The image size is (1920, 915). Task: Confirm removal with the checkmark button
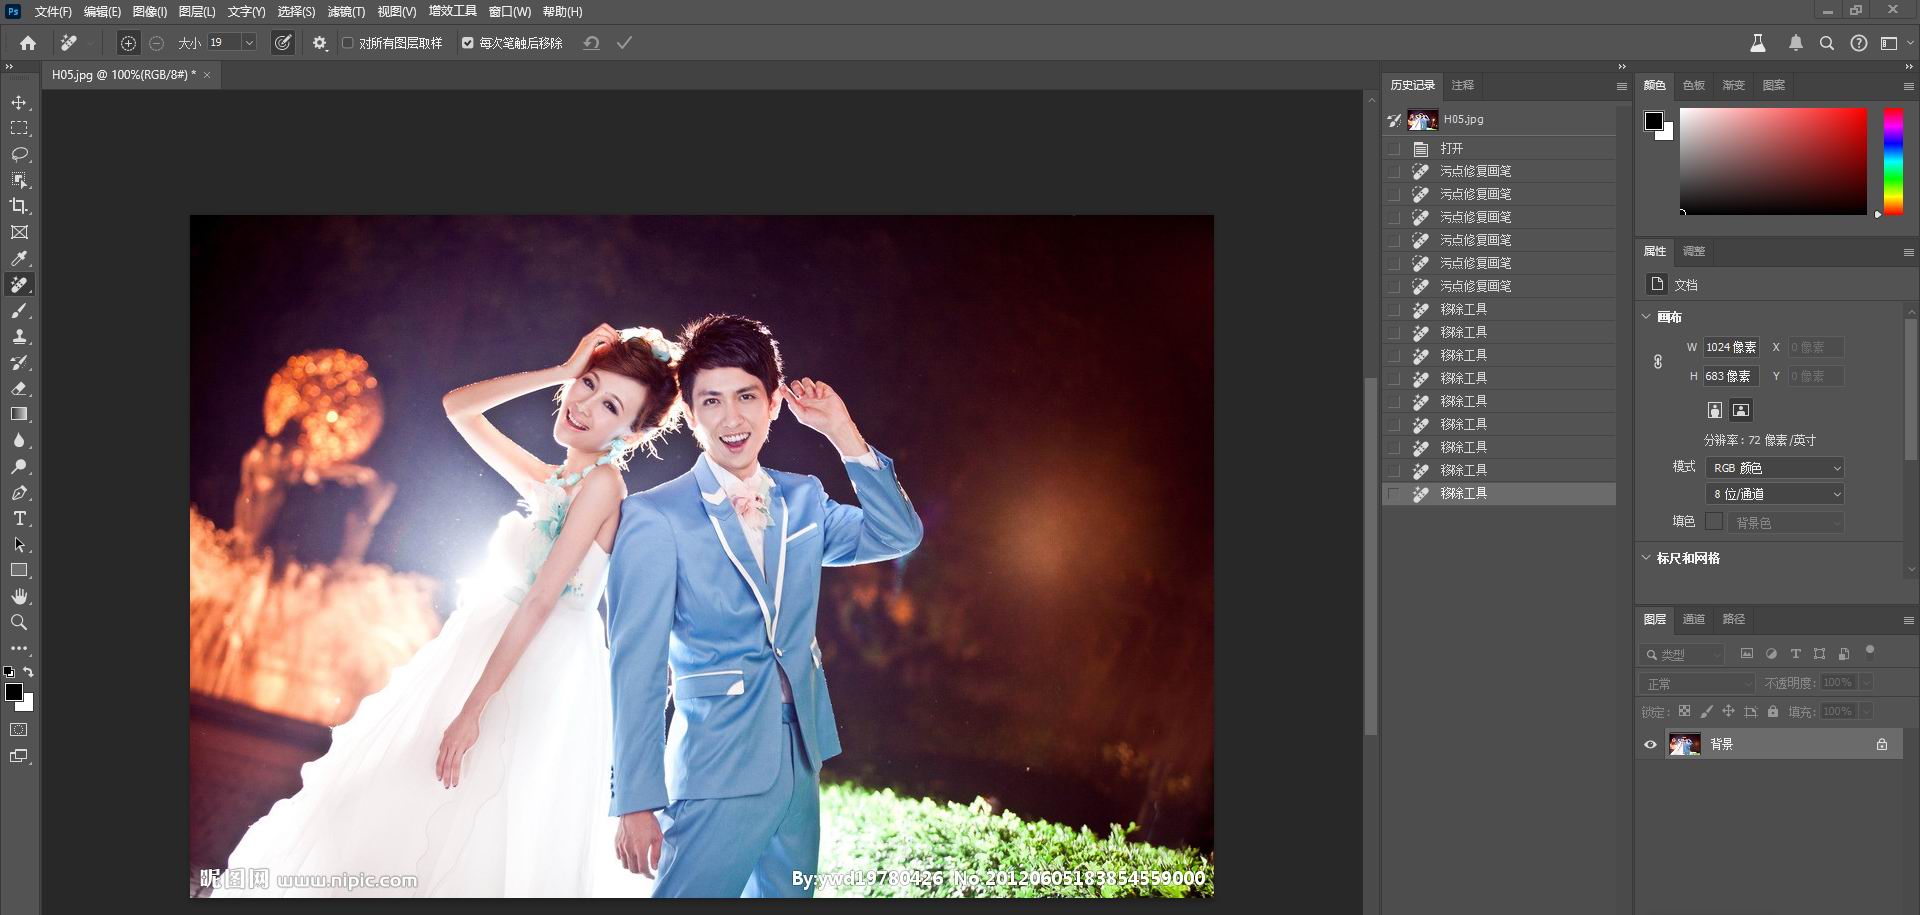coord(624,43)
